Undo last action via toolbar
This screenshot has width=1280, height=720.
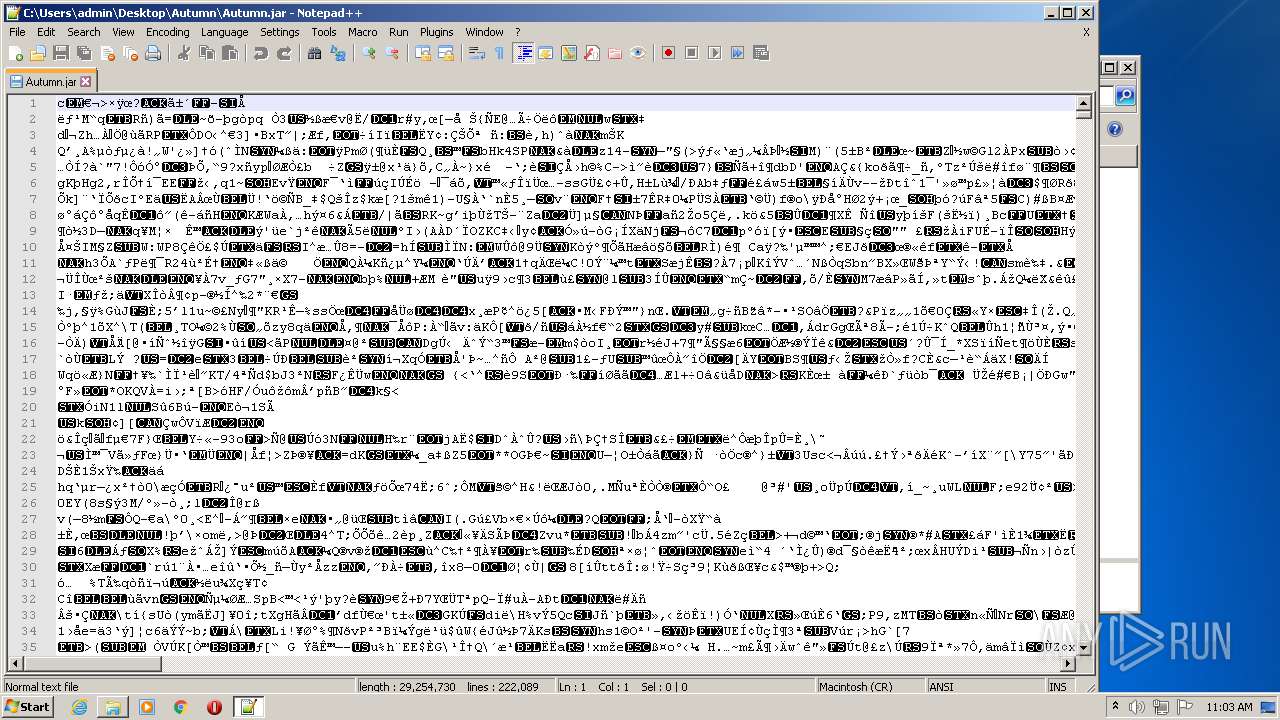coord(260,53)
